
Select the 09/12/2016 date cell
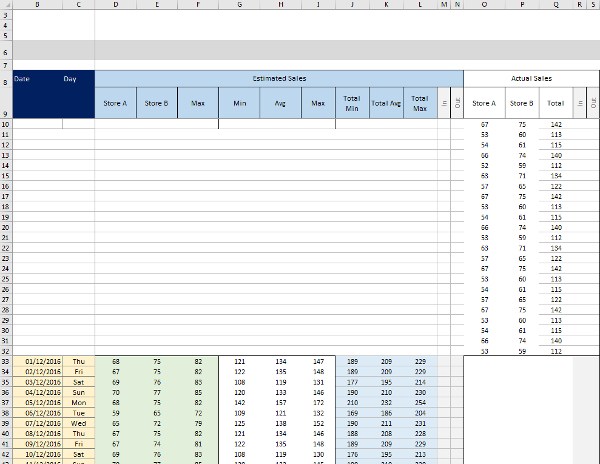[38, 444]
